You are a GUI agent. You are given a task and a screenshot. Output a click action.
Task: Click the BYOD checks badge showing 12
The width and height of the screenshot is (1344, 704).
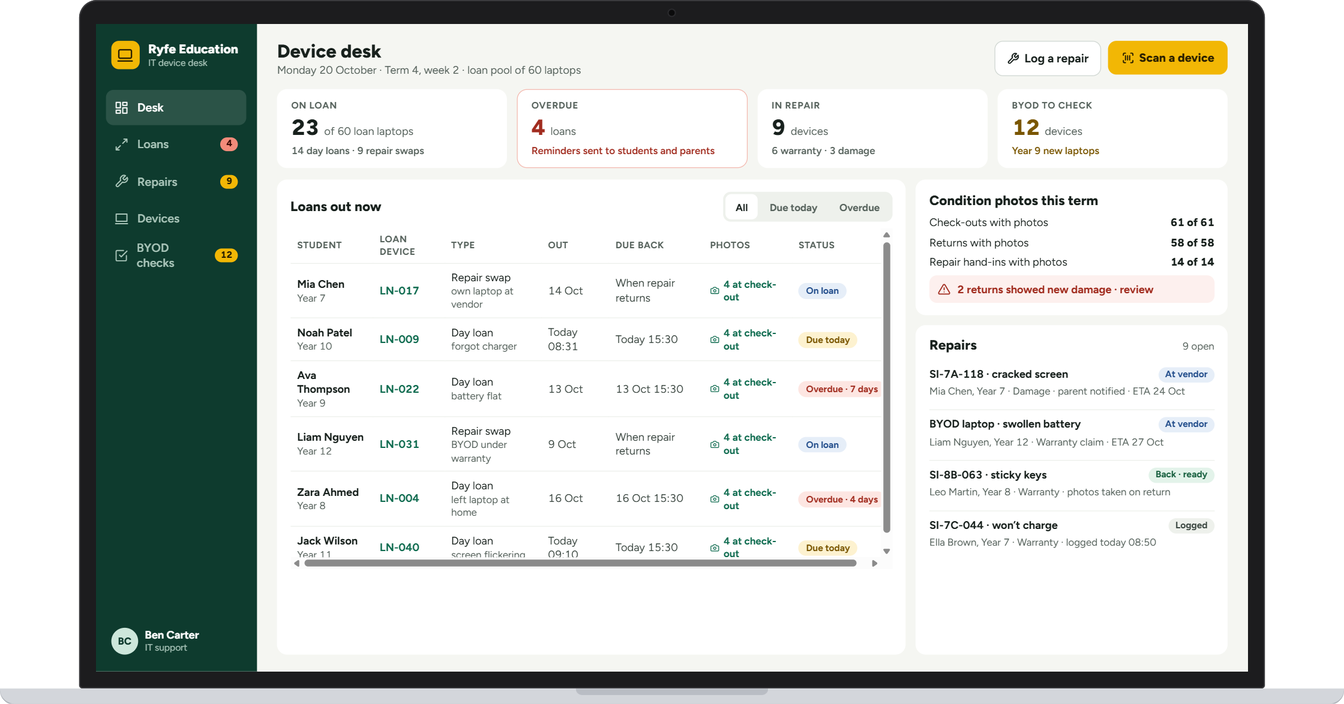[226, 255]
